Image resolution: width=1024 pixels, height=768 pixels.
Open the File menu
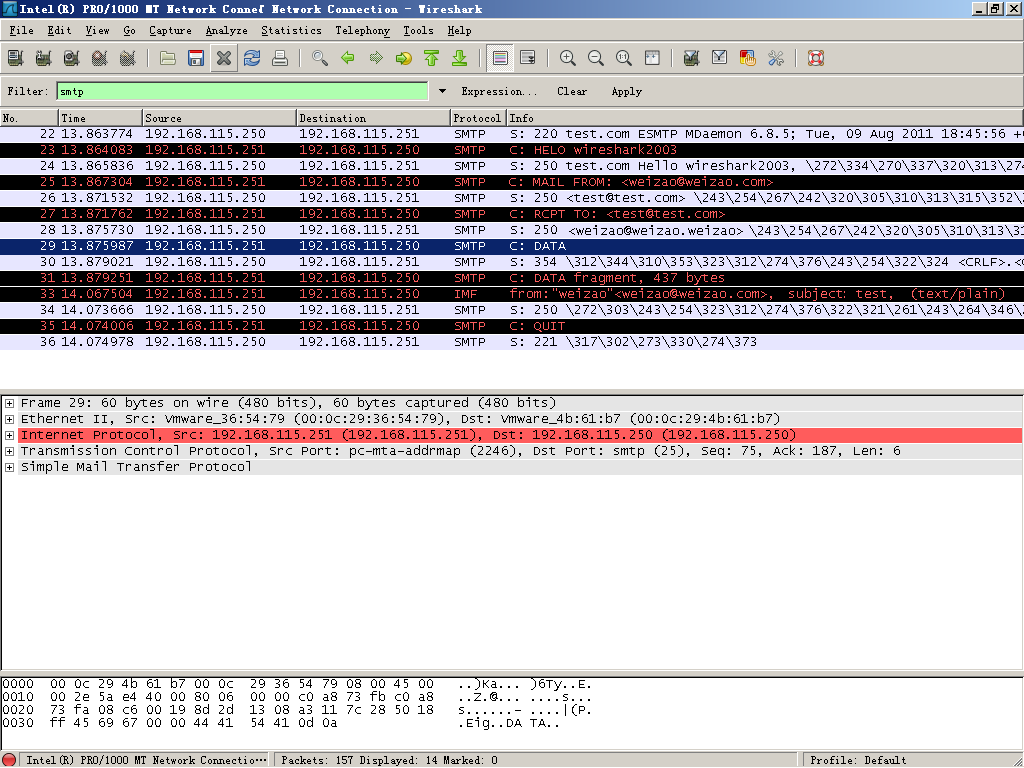pyautogui.click(x=22, y=31)
